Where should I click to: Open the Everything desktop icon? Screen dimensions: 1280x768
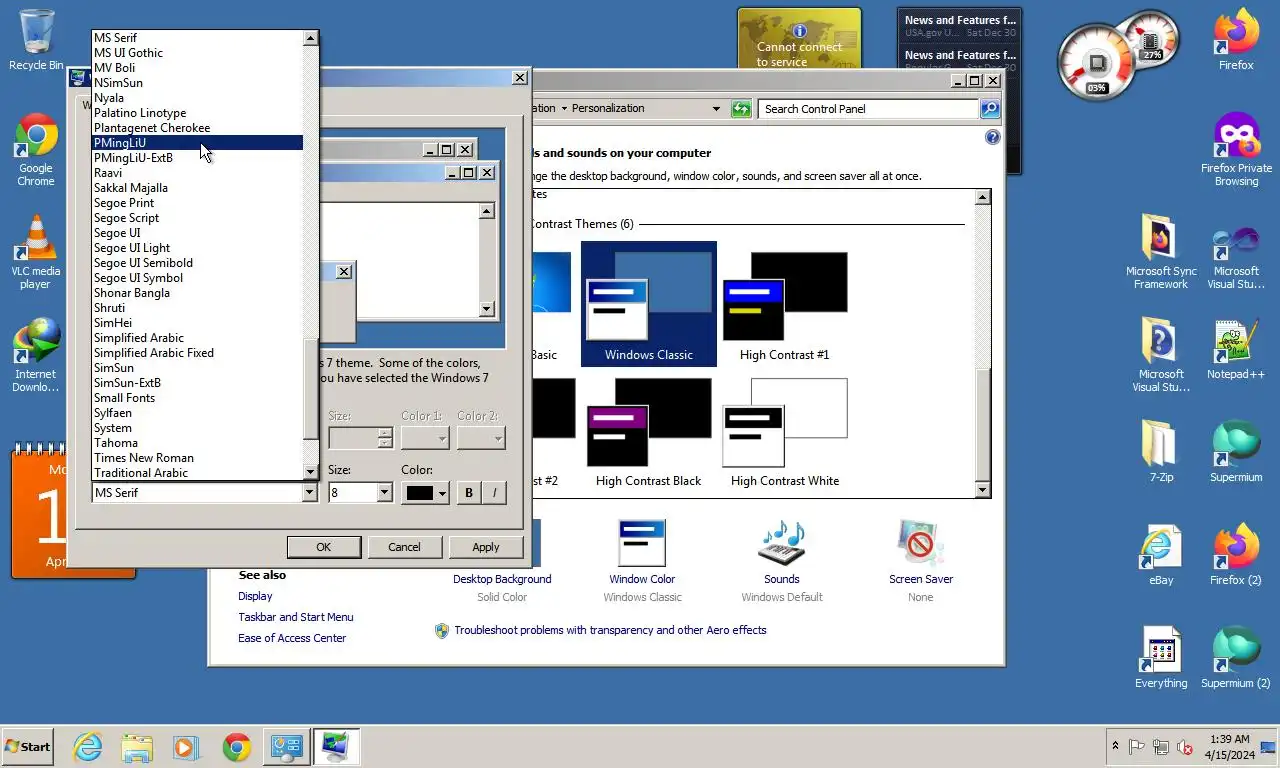(x=1161, y=658)
